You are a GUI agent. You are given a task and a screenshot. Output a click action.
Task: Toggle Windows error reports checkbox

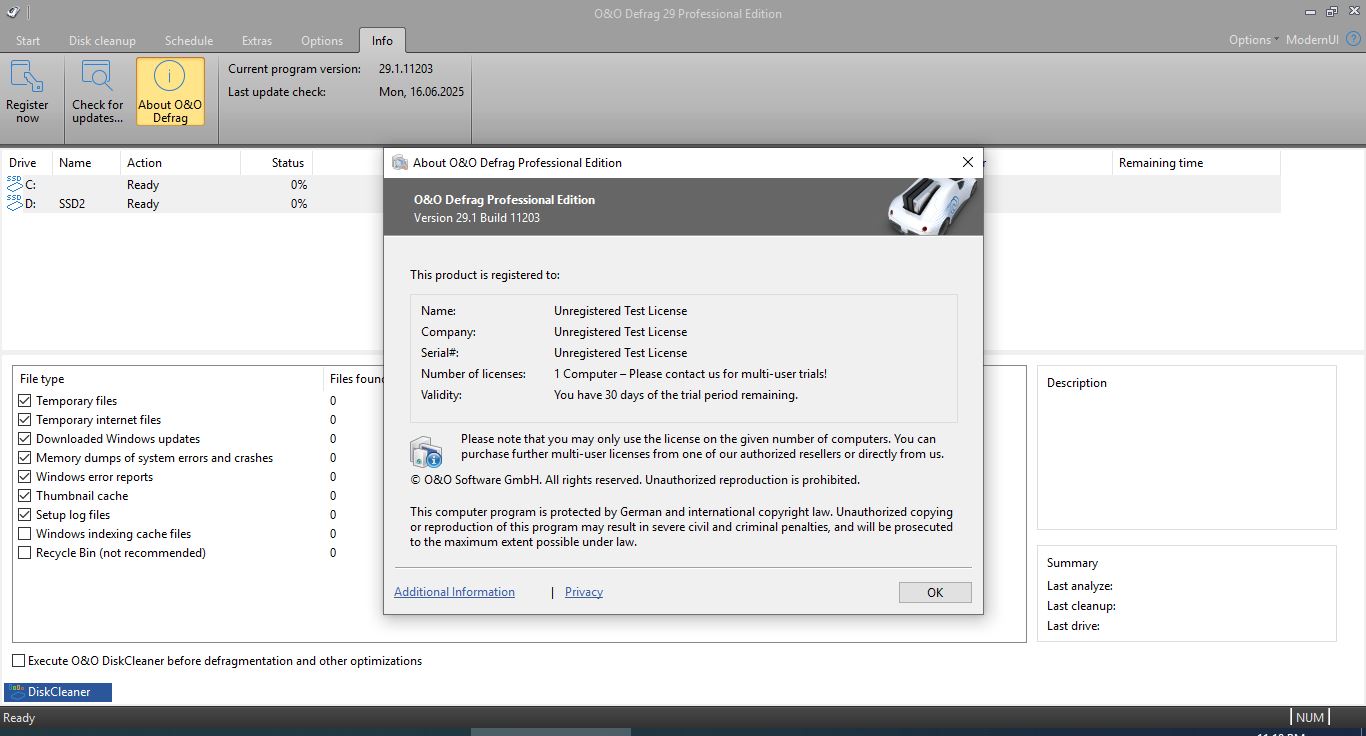(x=25, y=477)
